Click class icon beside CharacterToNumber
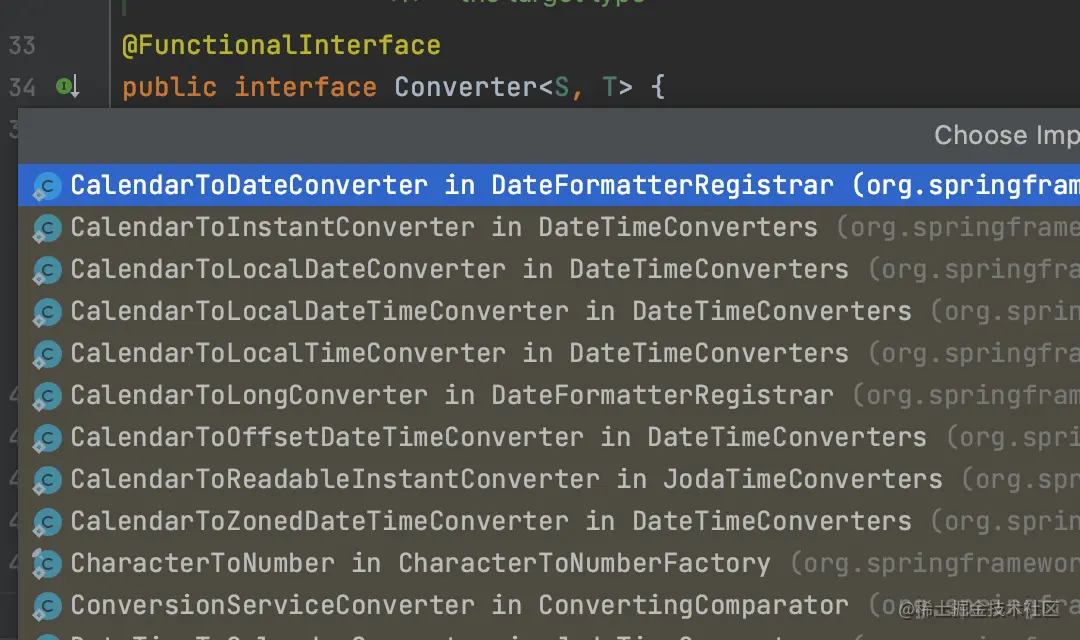This screenshot has width=1080, height=640. click(47, 564)
